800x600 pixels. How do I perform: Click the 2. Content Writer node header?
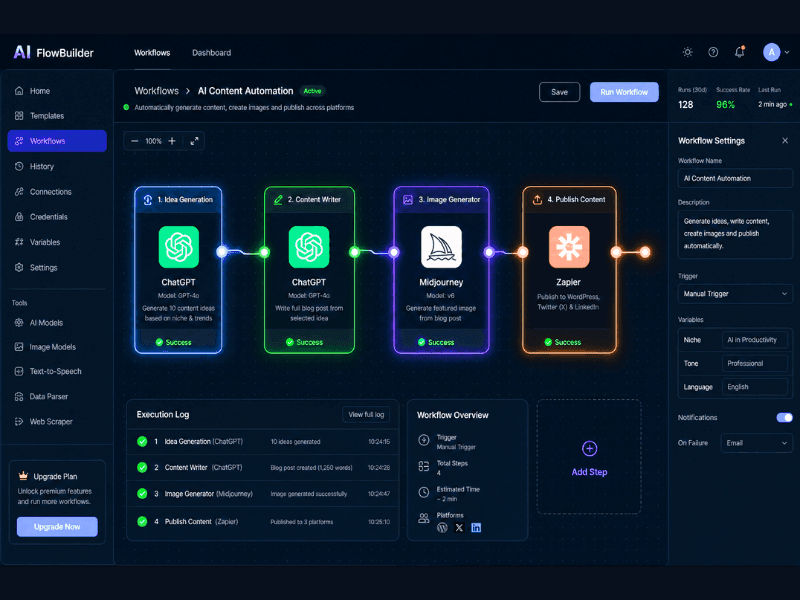point(309,199)
